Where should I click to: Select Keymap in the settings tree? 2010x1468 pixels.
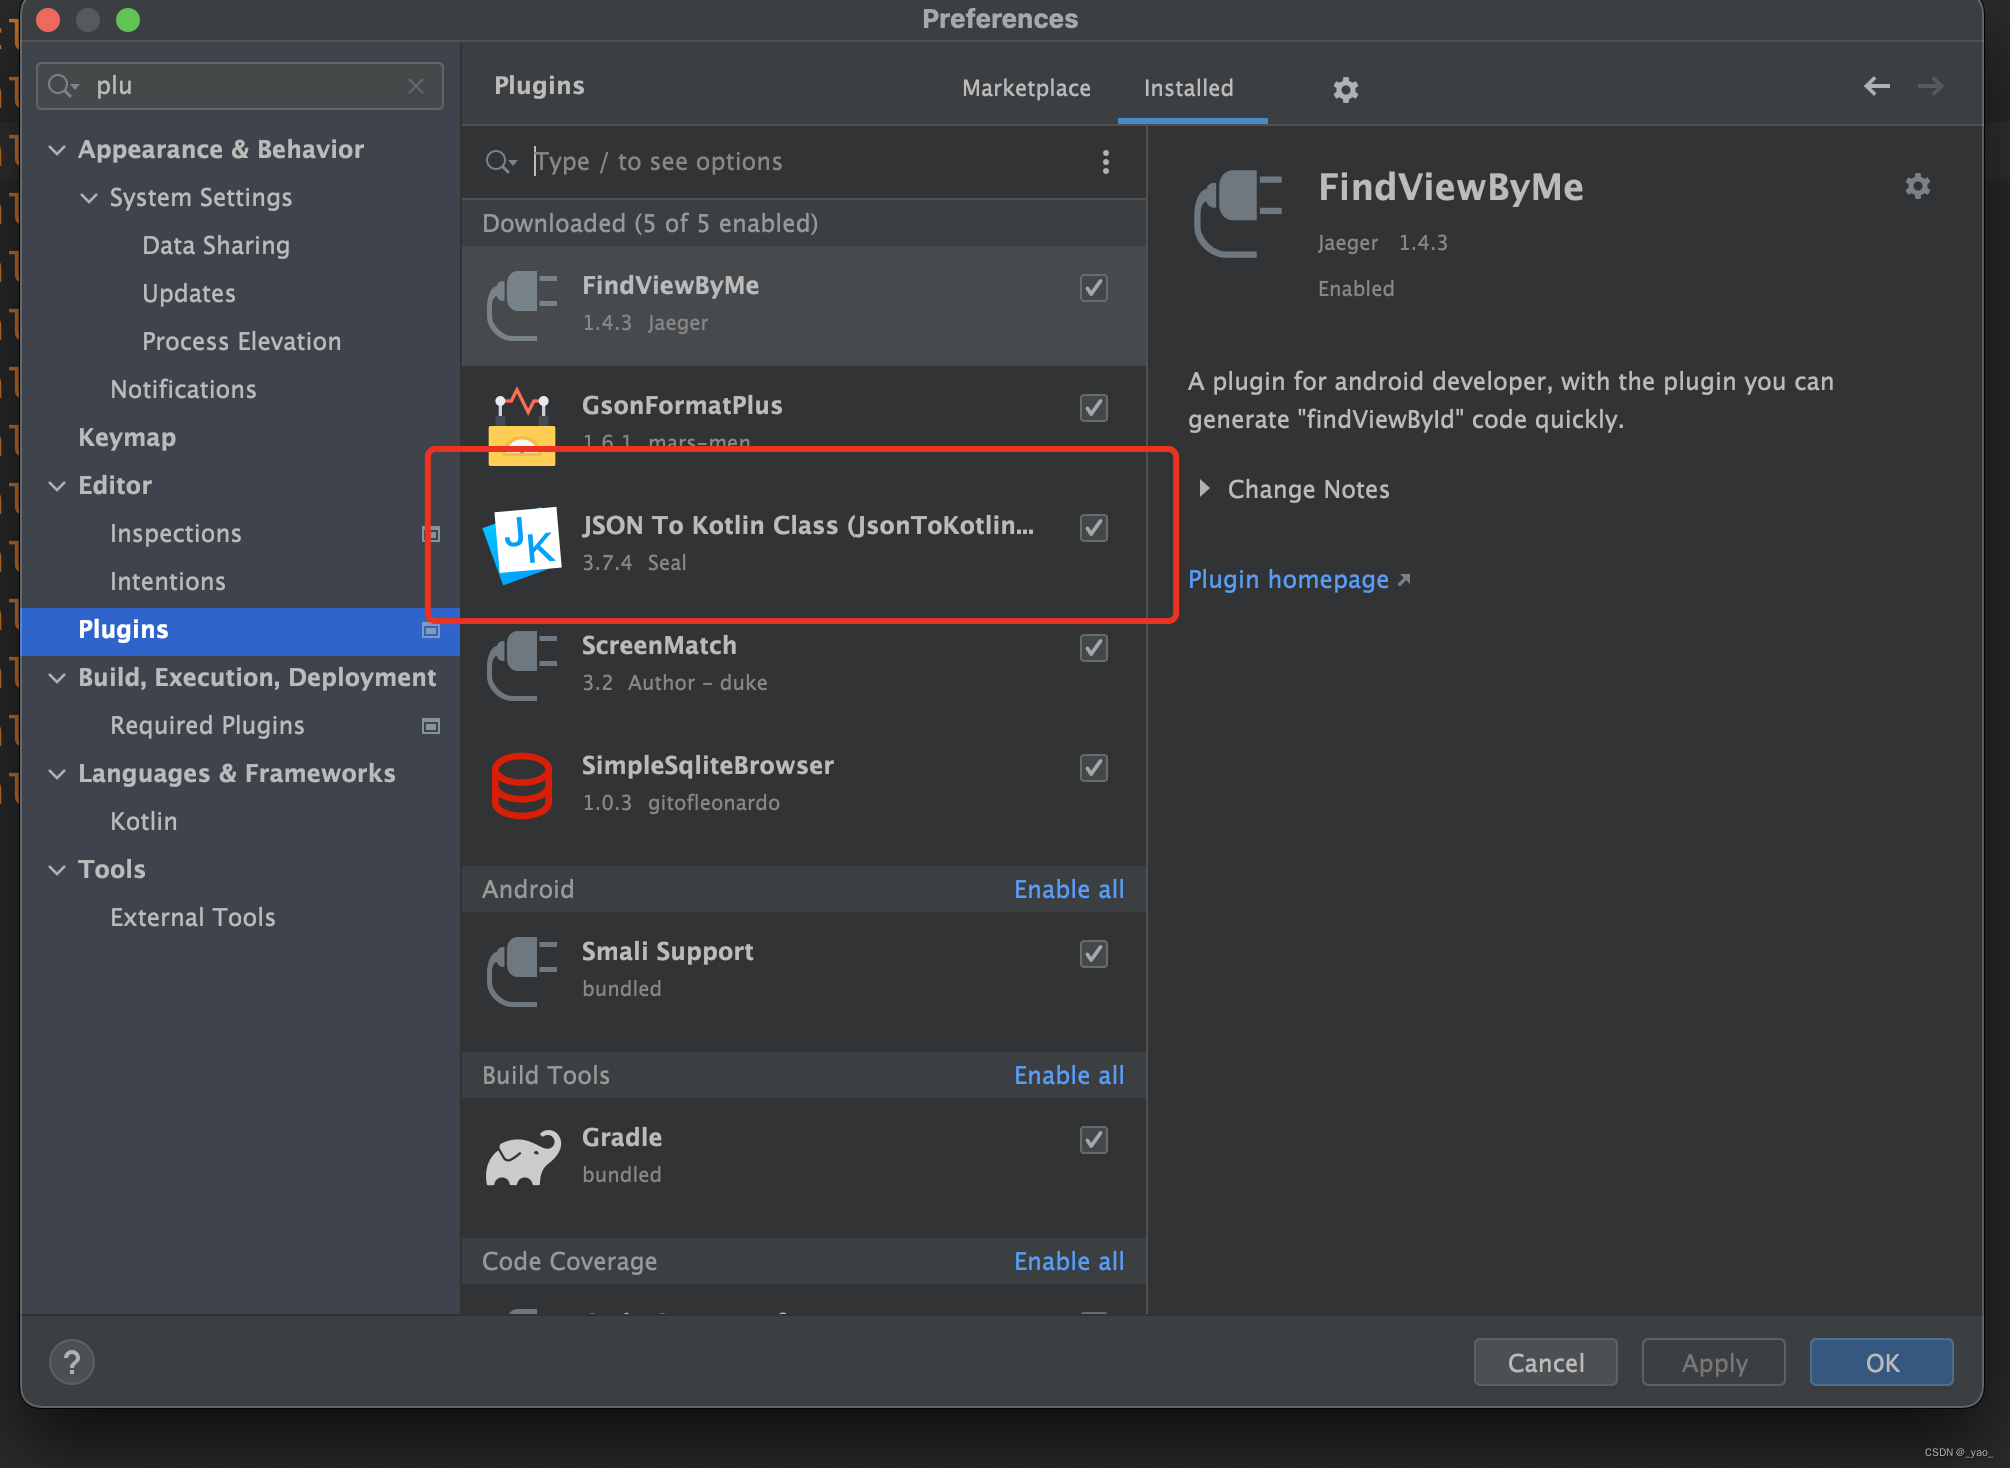pos(127,438)
